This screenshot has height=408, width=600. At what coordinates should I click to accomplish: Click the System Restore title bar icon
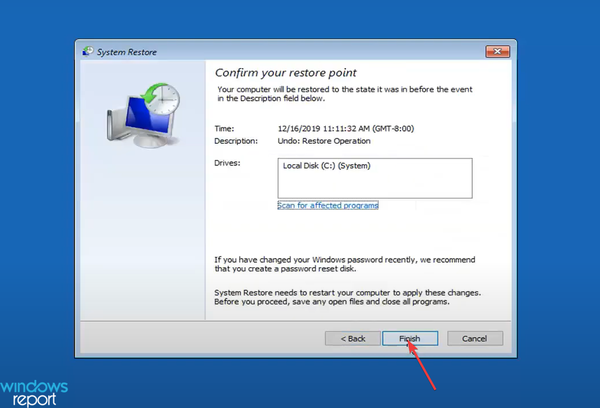(x=88, y=51)
